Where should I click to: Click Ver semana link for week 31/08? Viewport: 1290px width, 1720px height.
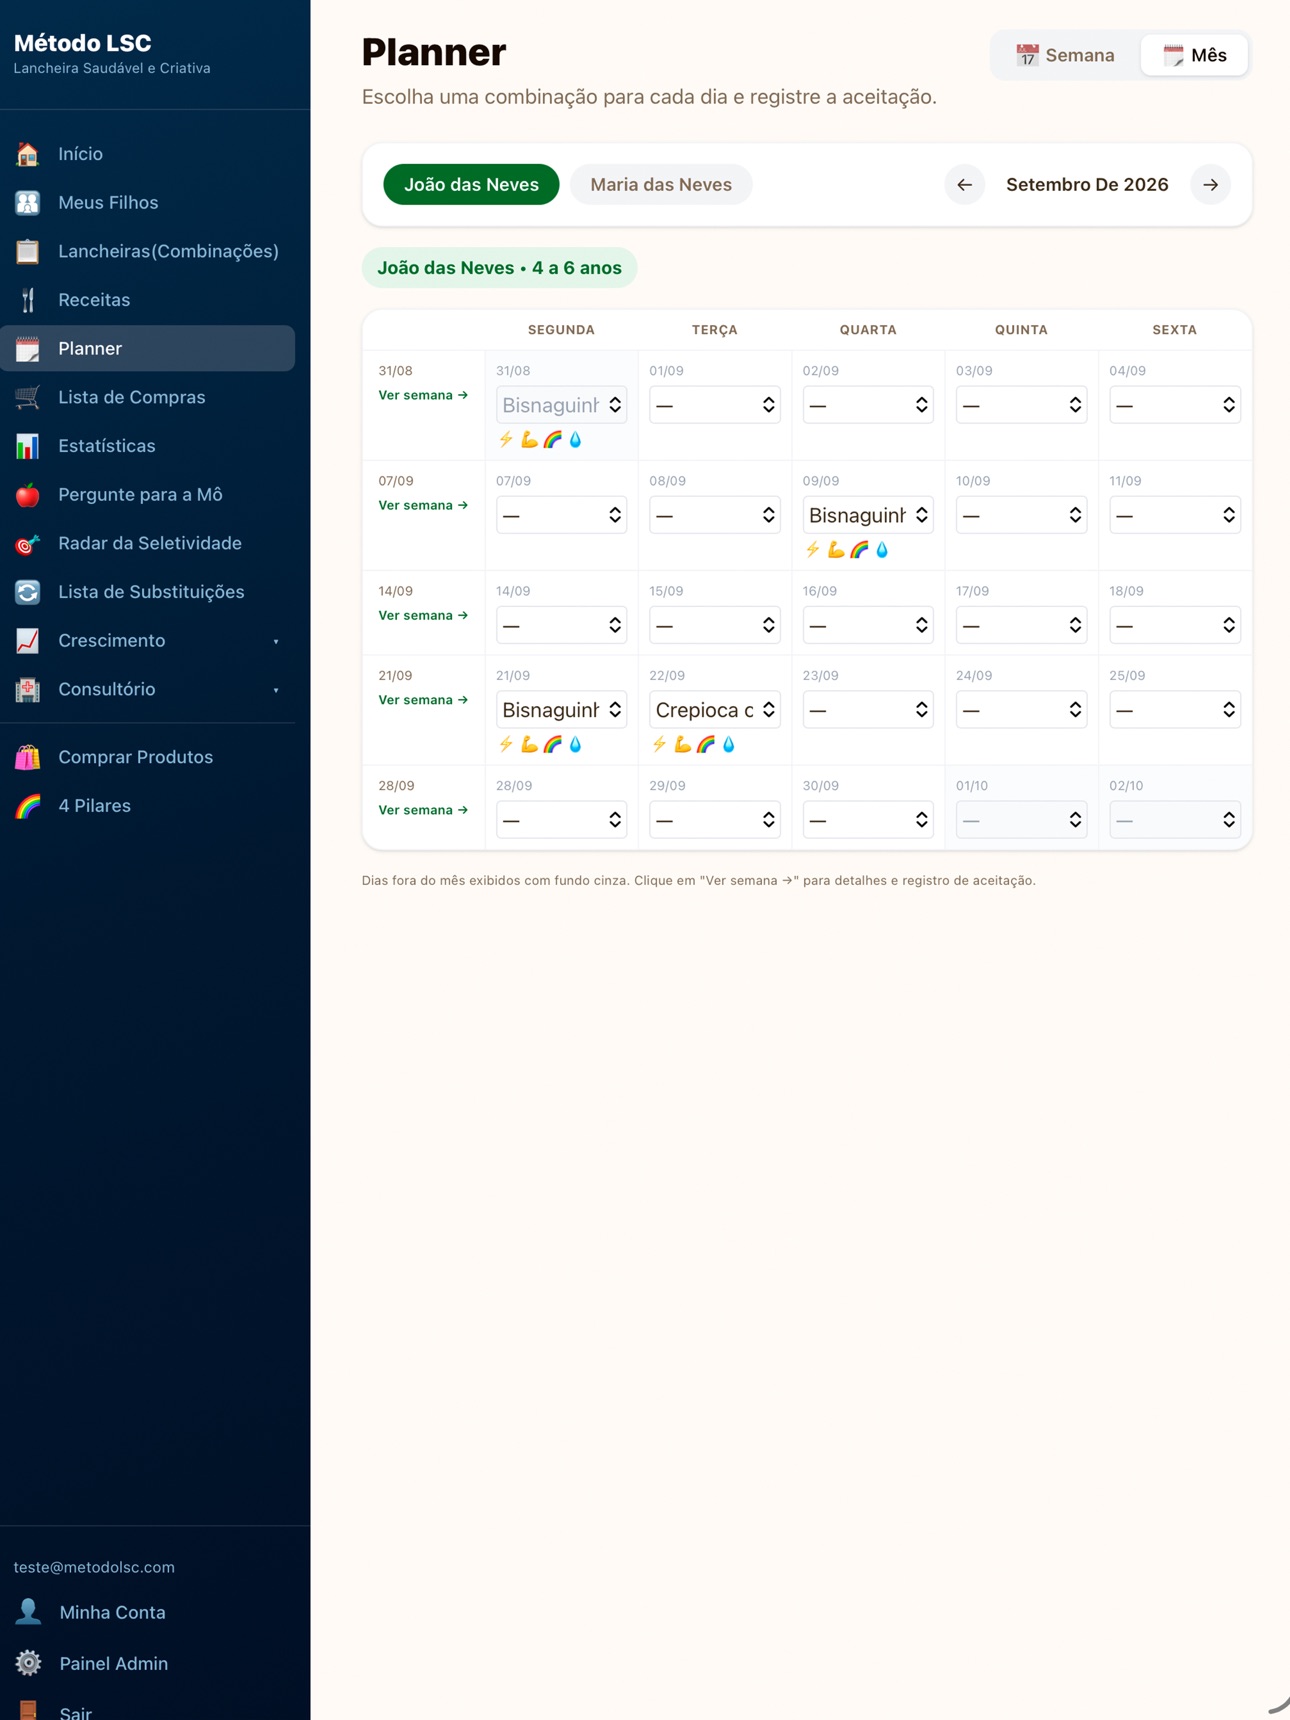(x=423, y=396)
